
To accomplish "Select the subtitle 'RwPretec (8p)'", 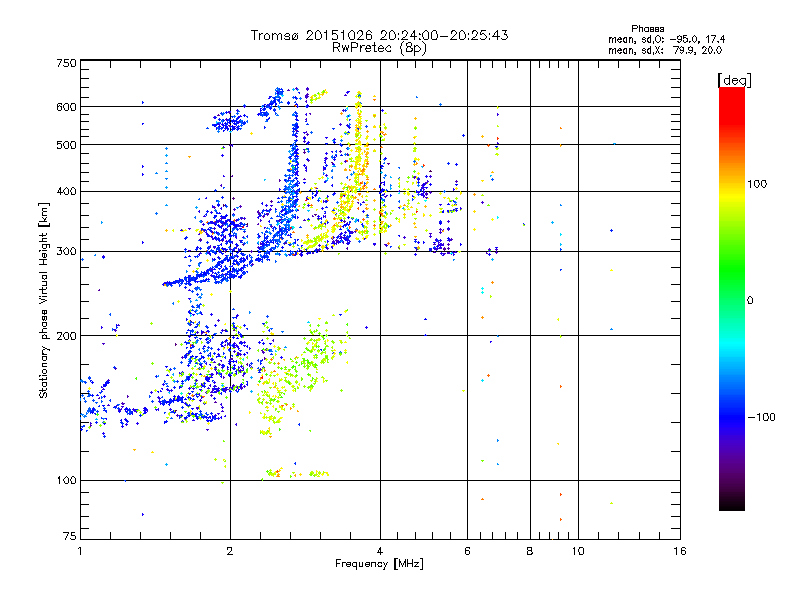I will tap(379, 48).
